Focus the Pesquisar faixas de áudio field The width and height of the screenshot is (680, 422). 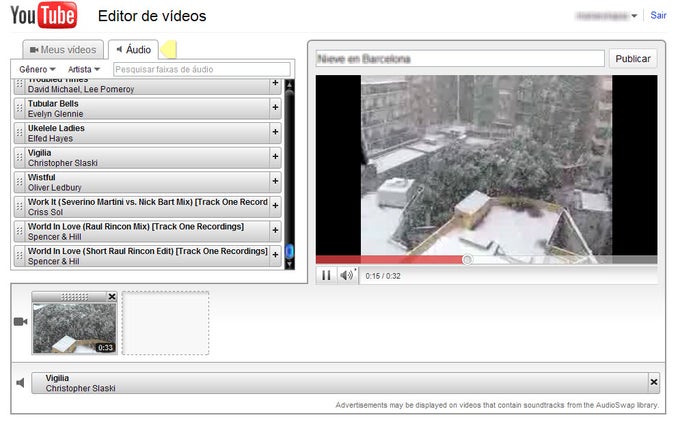pos(202,69)
